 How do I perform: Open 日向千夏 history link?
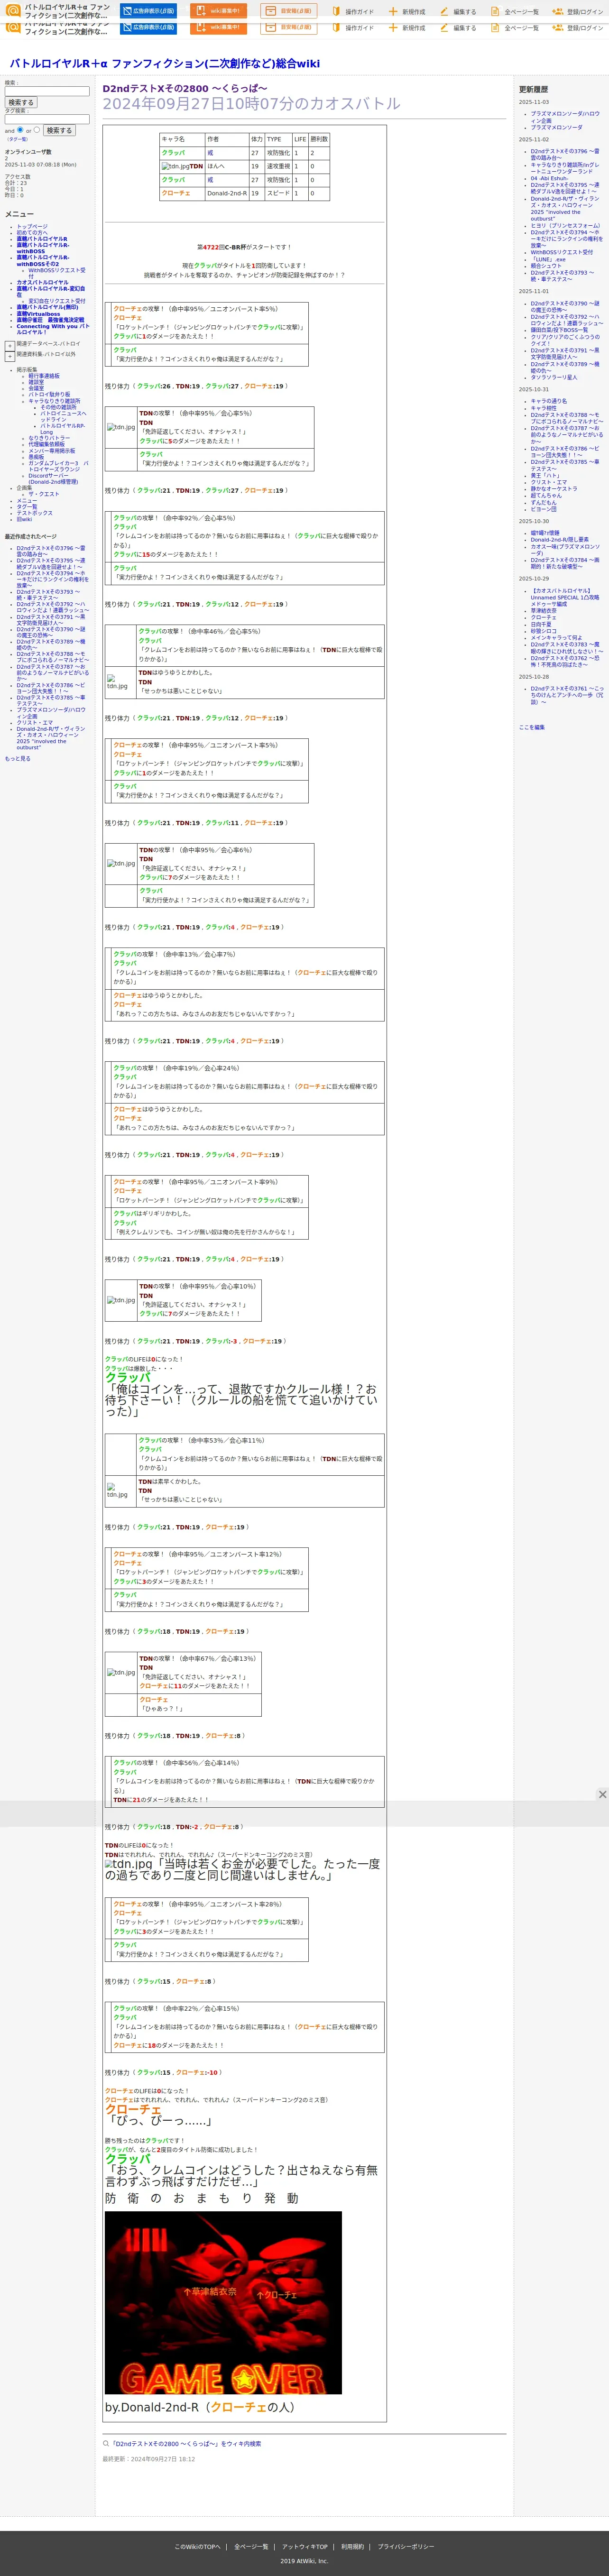point(540,624)
